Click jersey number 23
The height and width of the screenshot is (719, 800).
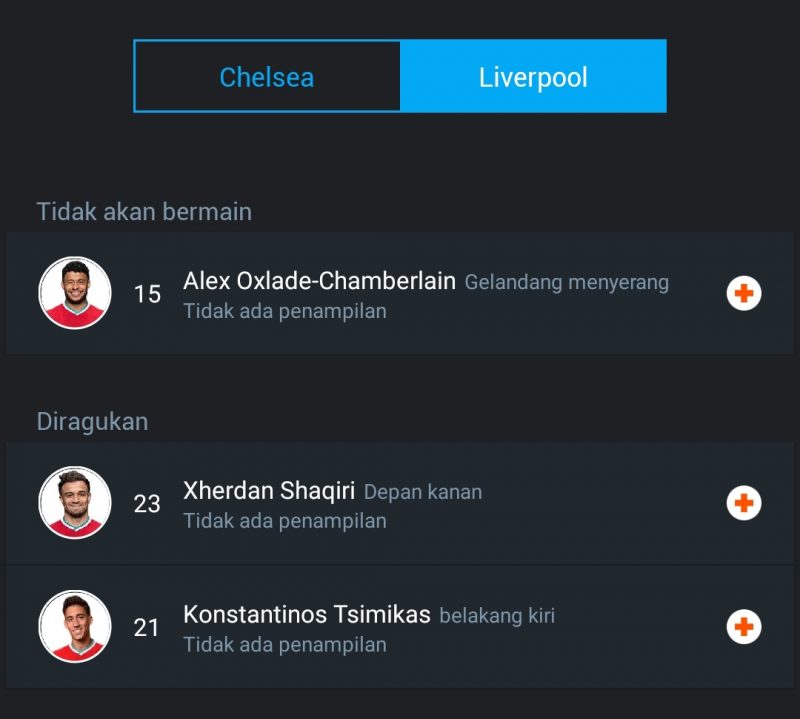(147, 504)
